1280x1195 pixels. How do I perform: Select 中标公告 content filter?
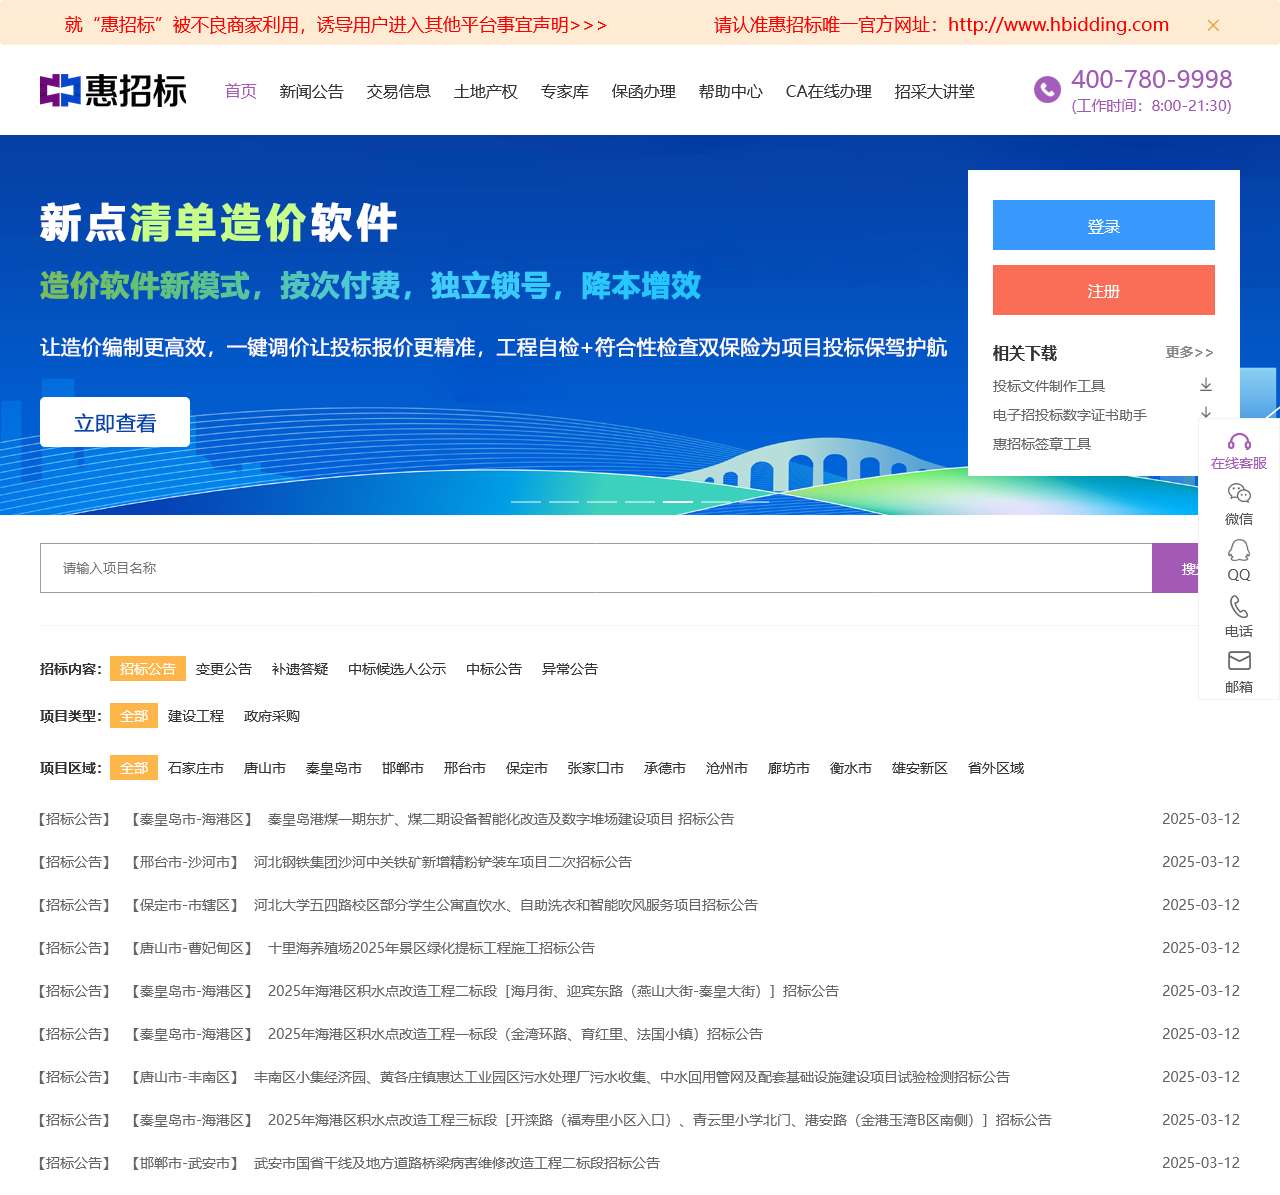(494, 669)
